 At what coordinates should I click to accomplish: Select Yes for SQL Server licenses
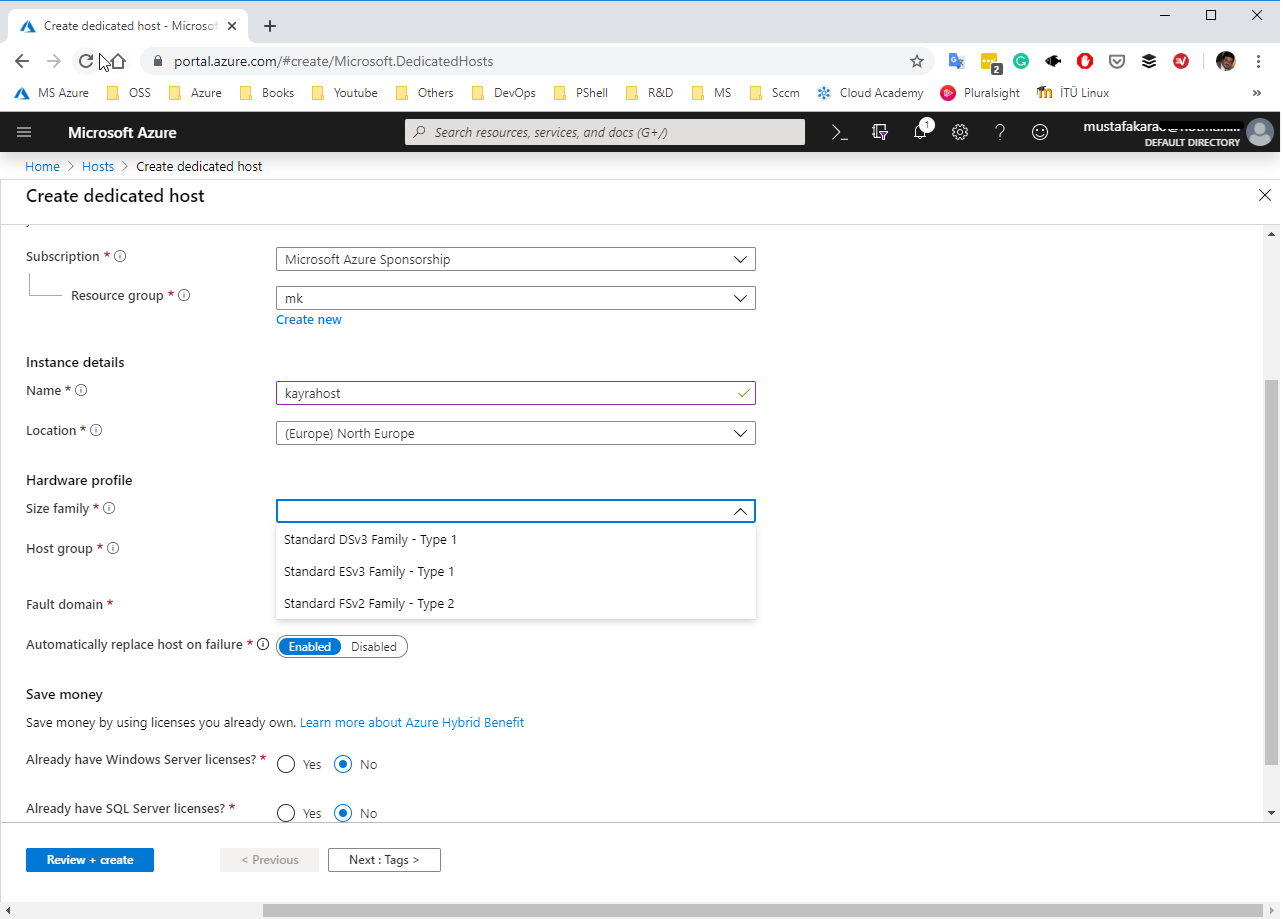tap(286, 813)
